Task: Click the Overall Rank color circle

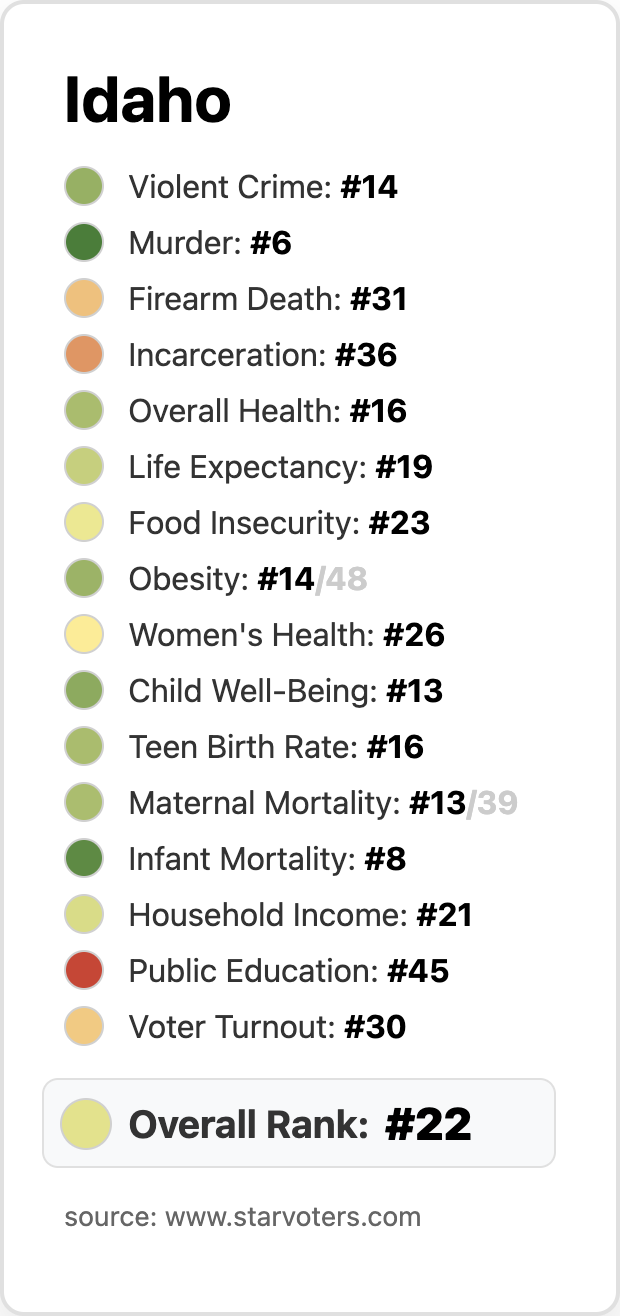Action: point(85,1123)
